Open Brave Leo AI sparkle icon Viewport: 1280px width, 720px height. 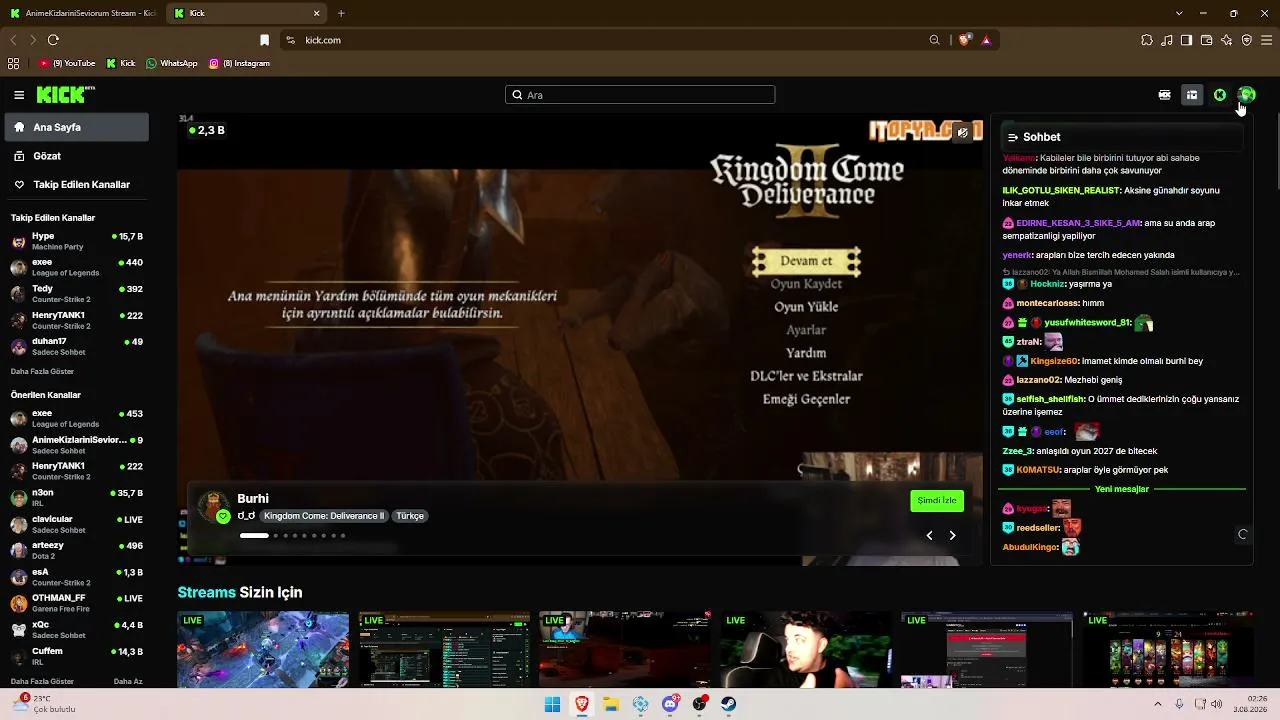pyautogui.click(x=1227, y=40)
